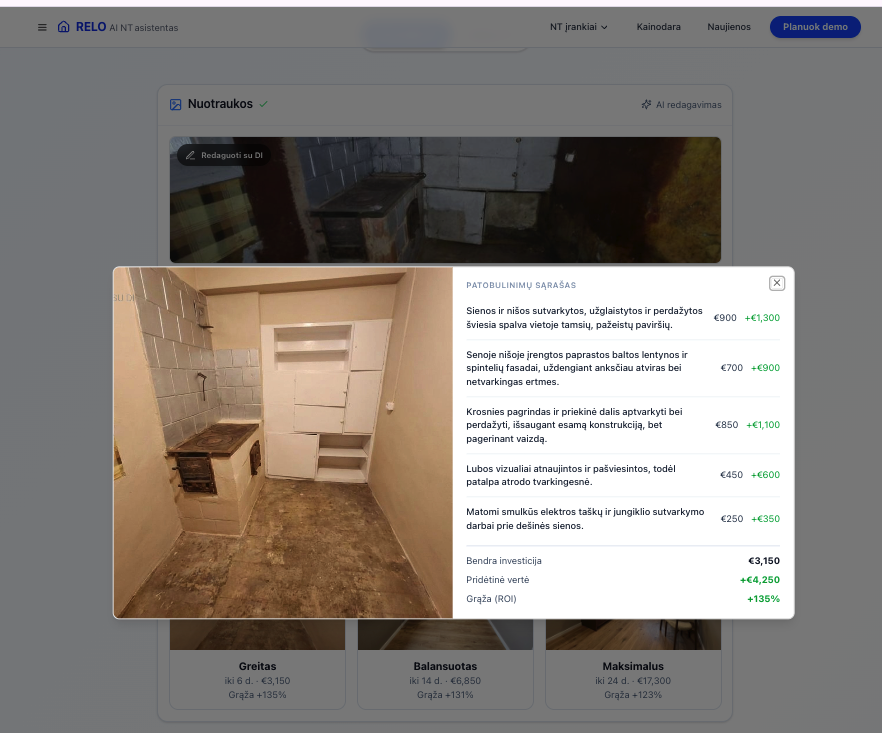
Task: Click the Nuotraukos picture icon
Action: pos(176,104)
